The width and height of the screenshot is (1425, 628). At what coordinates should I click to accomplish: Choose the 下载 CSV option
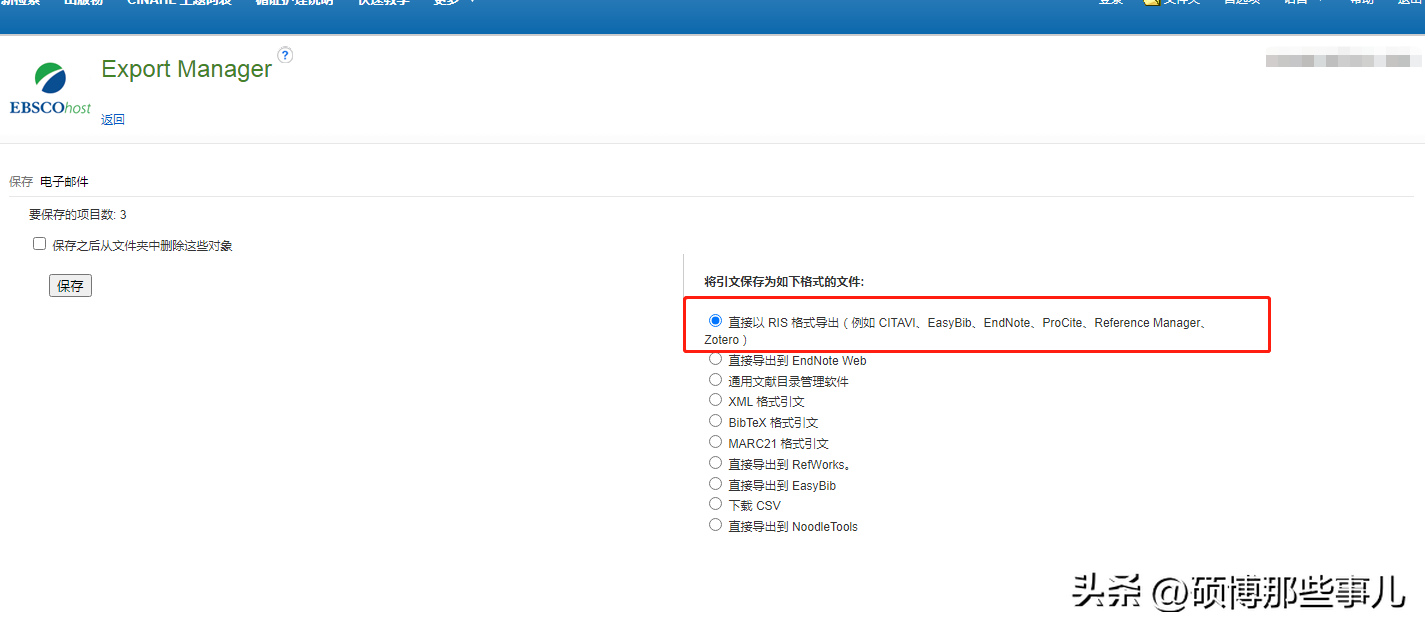point(715,504)
